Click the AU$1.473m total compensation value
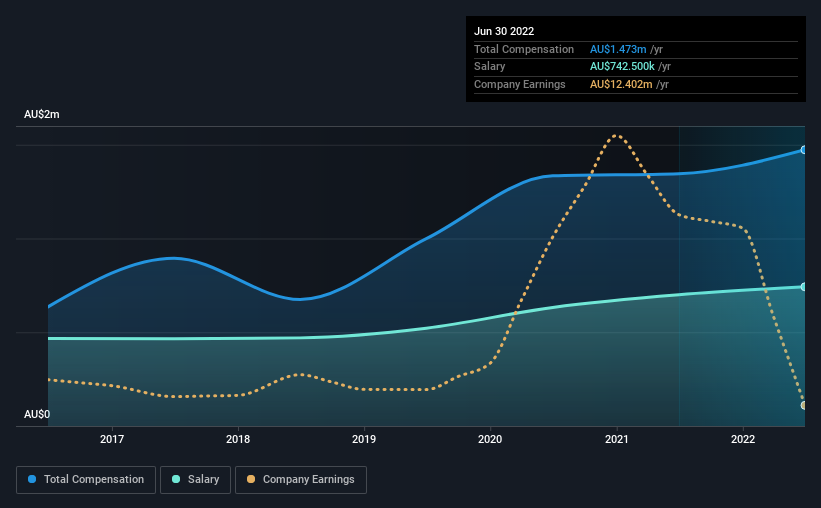 [618, 49]
